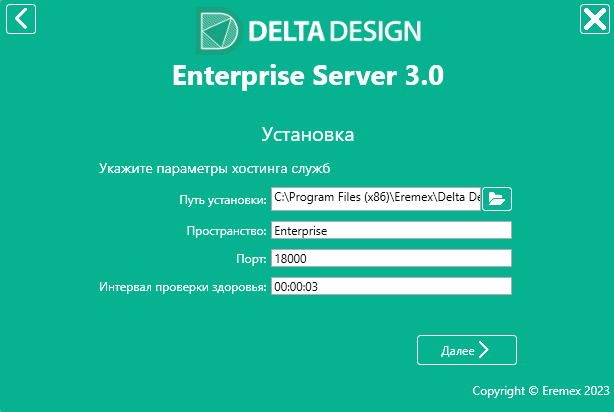Image resolution: width=614 pixels, height=412 pixels.
Task: Click the Укажите параметры хостинга служб text
Action: [x=215, y=168]
